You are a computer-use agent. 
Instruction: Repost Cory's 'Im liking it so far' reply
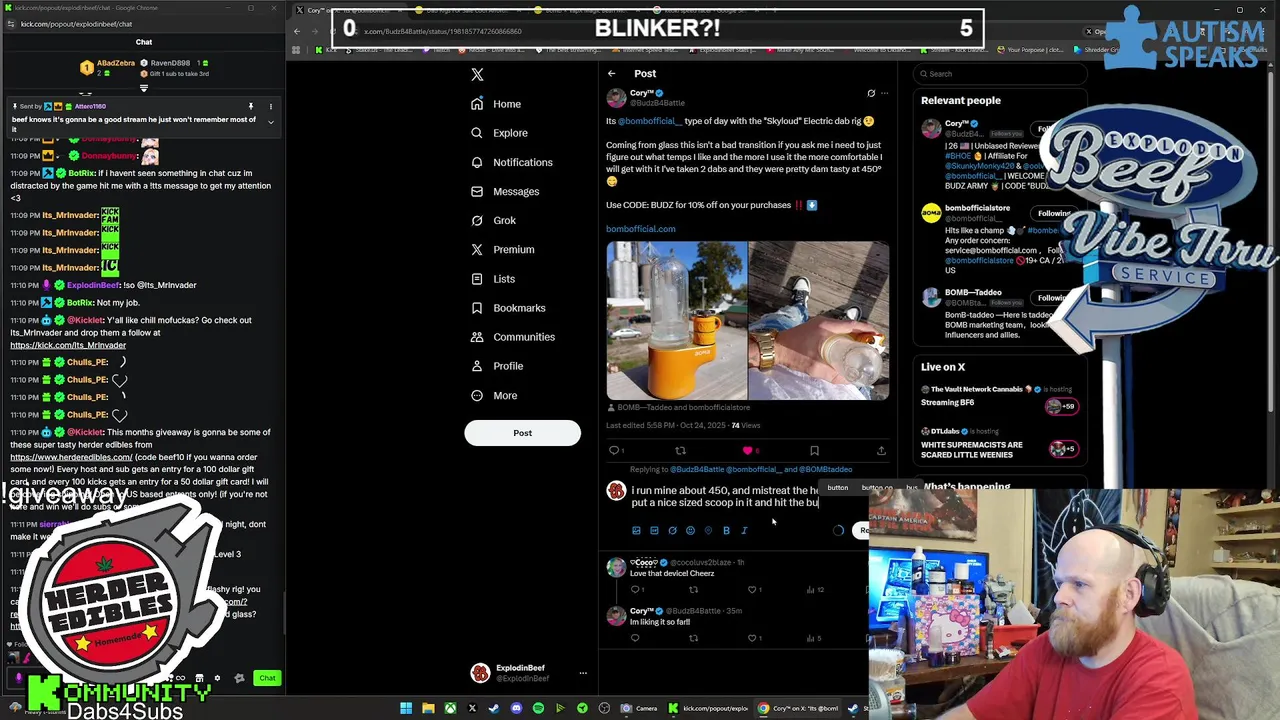tap(693, 638)
